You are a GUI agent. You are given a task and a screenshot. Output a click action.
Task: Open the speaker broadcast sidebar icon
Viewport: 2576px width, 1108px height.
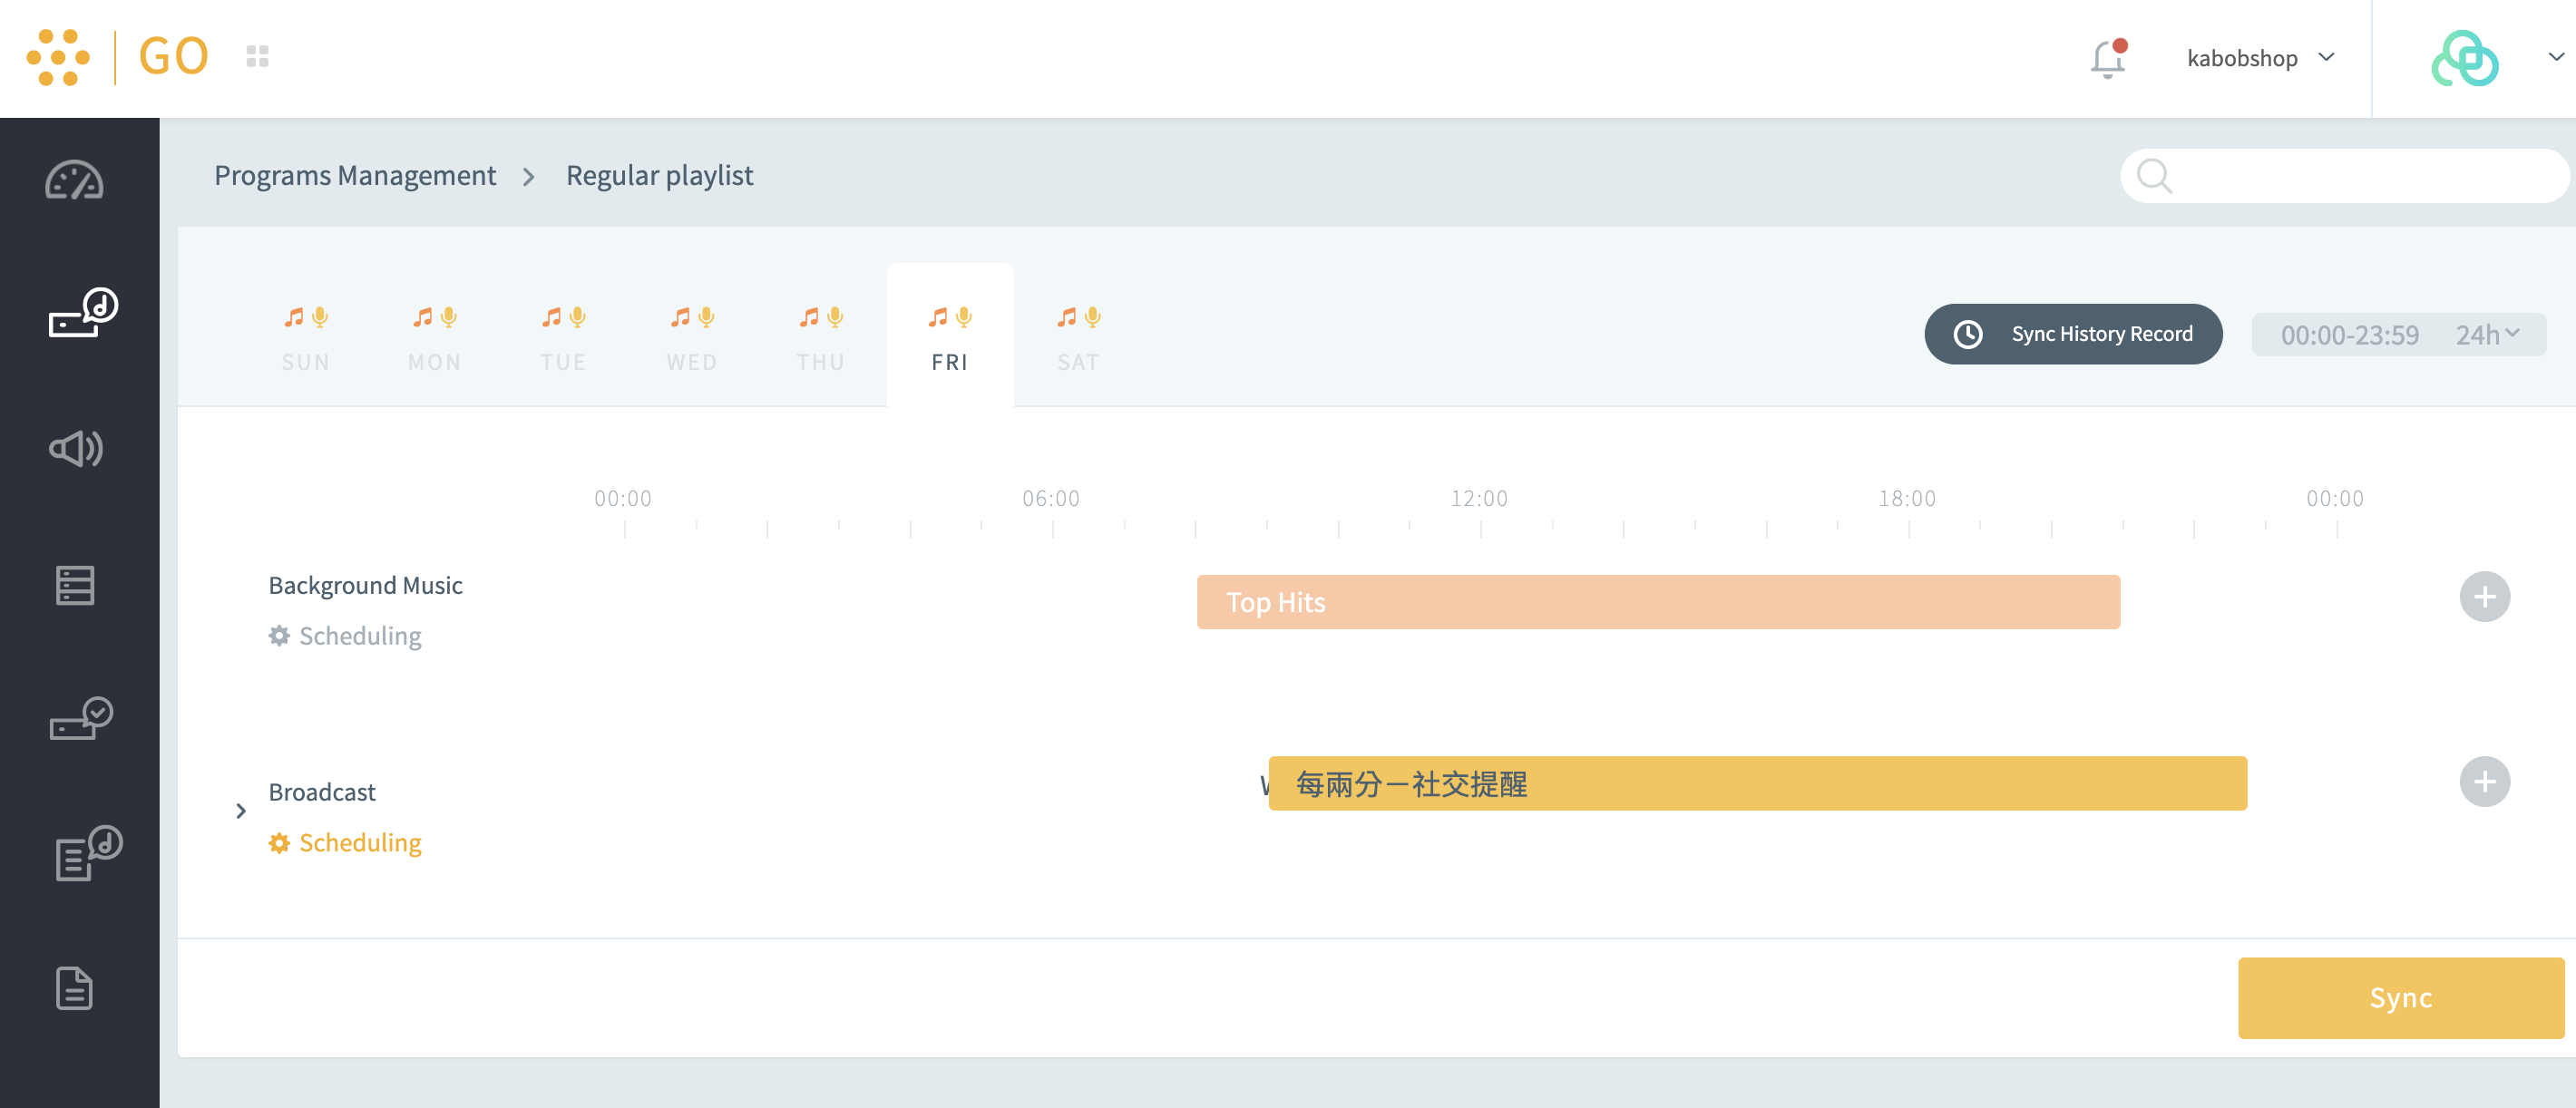76,449
